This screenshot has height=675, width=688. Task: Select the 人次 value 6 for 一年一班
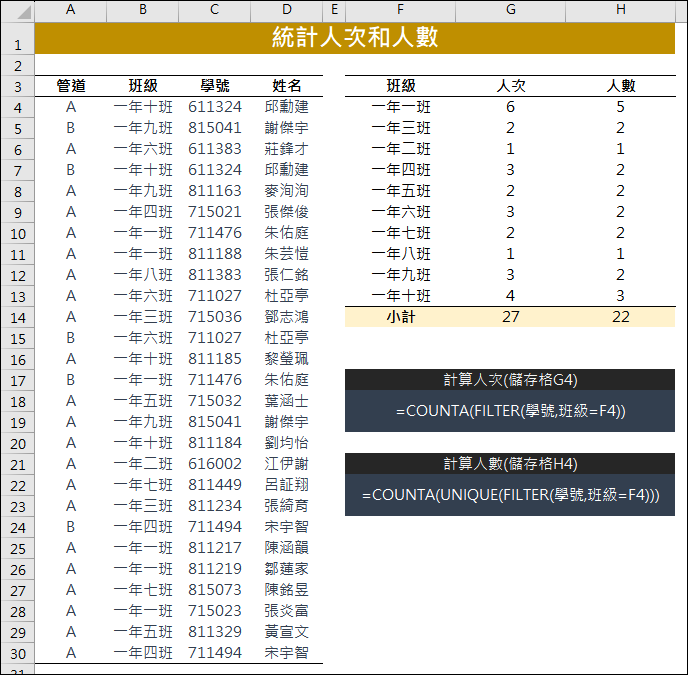click(x=511, y=107)
